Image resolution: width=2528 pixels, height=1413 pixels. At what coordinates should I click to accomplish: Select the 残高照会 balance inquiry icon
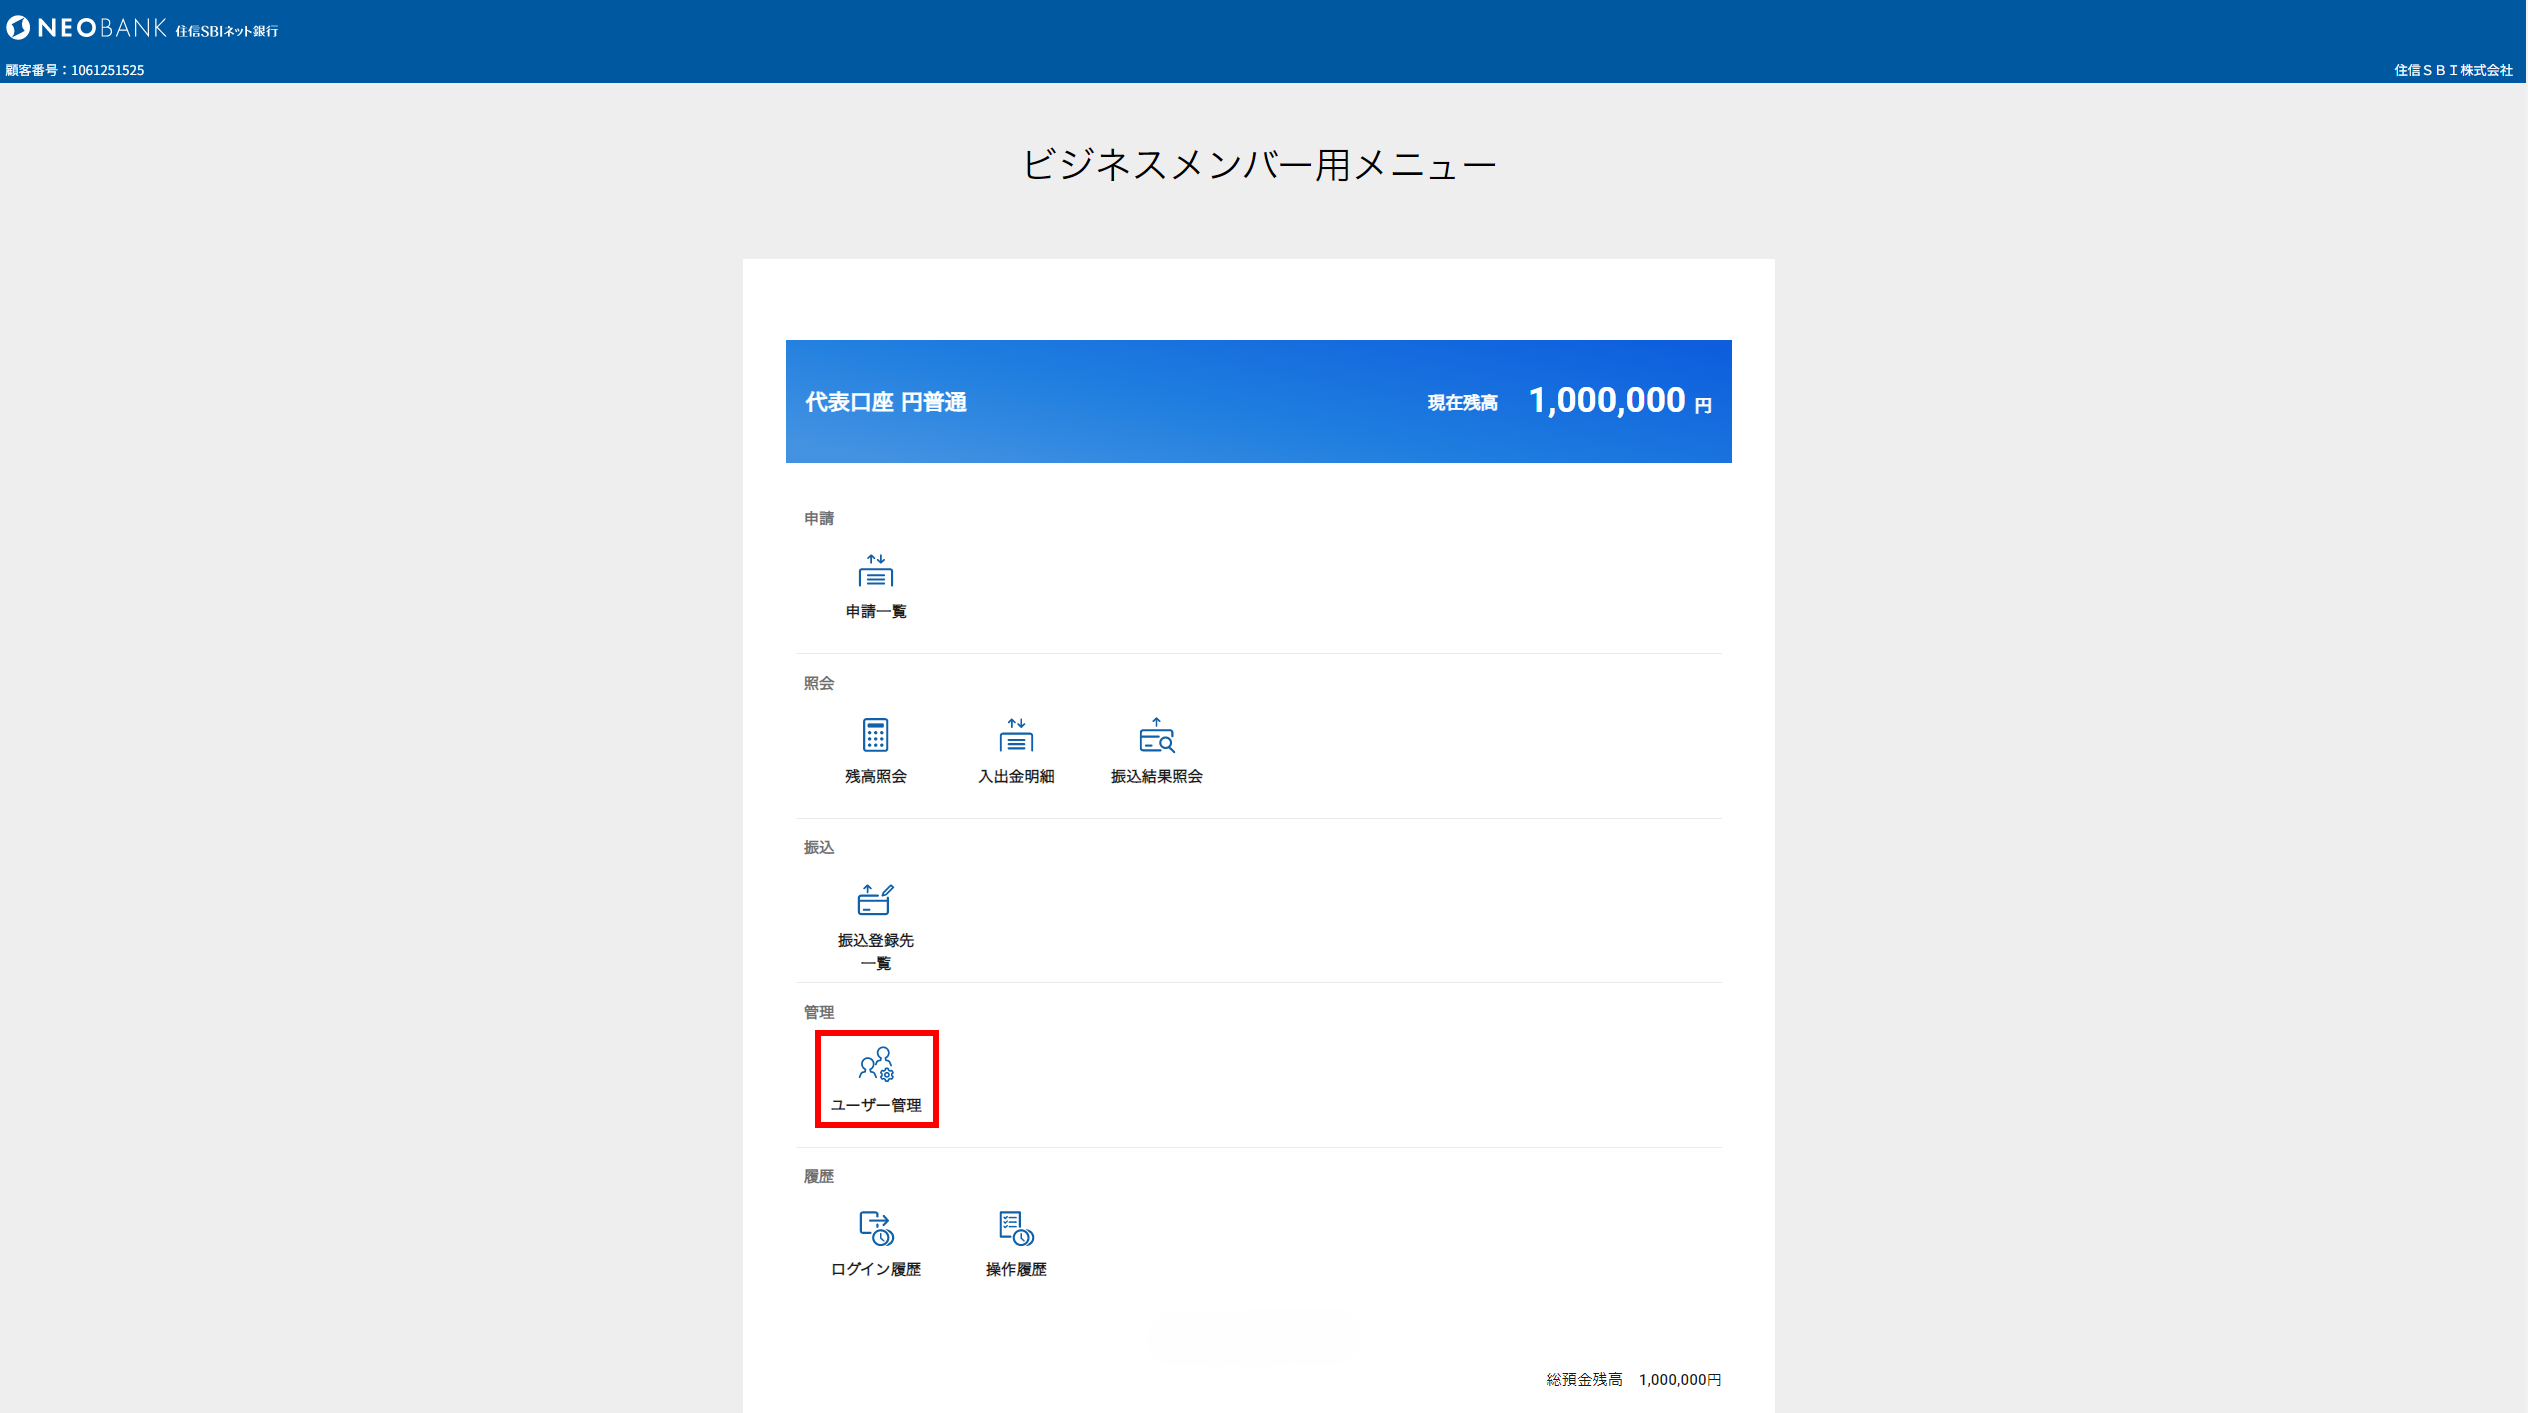tap(875, 750)
